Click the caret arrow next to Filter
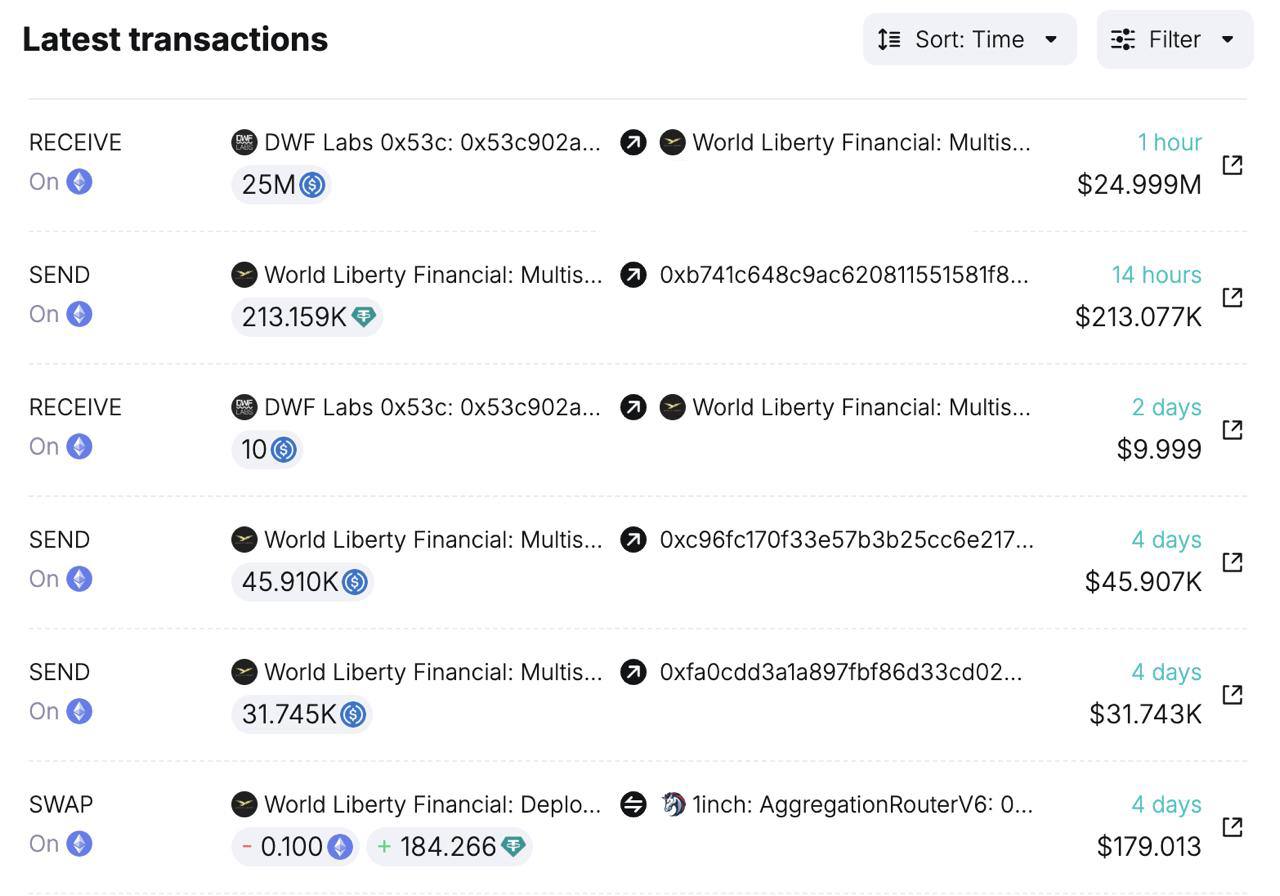 pyautogui.click(x=1228, y=40)
